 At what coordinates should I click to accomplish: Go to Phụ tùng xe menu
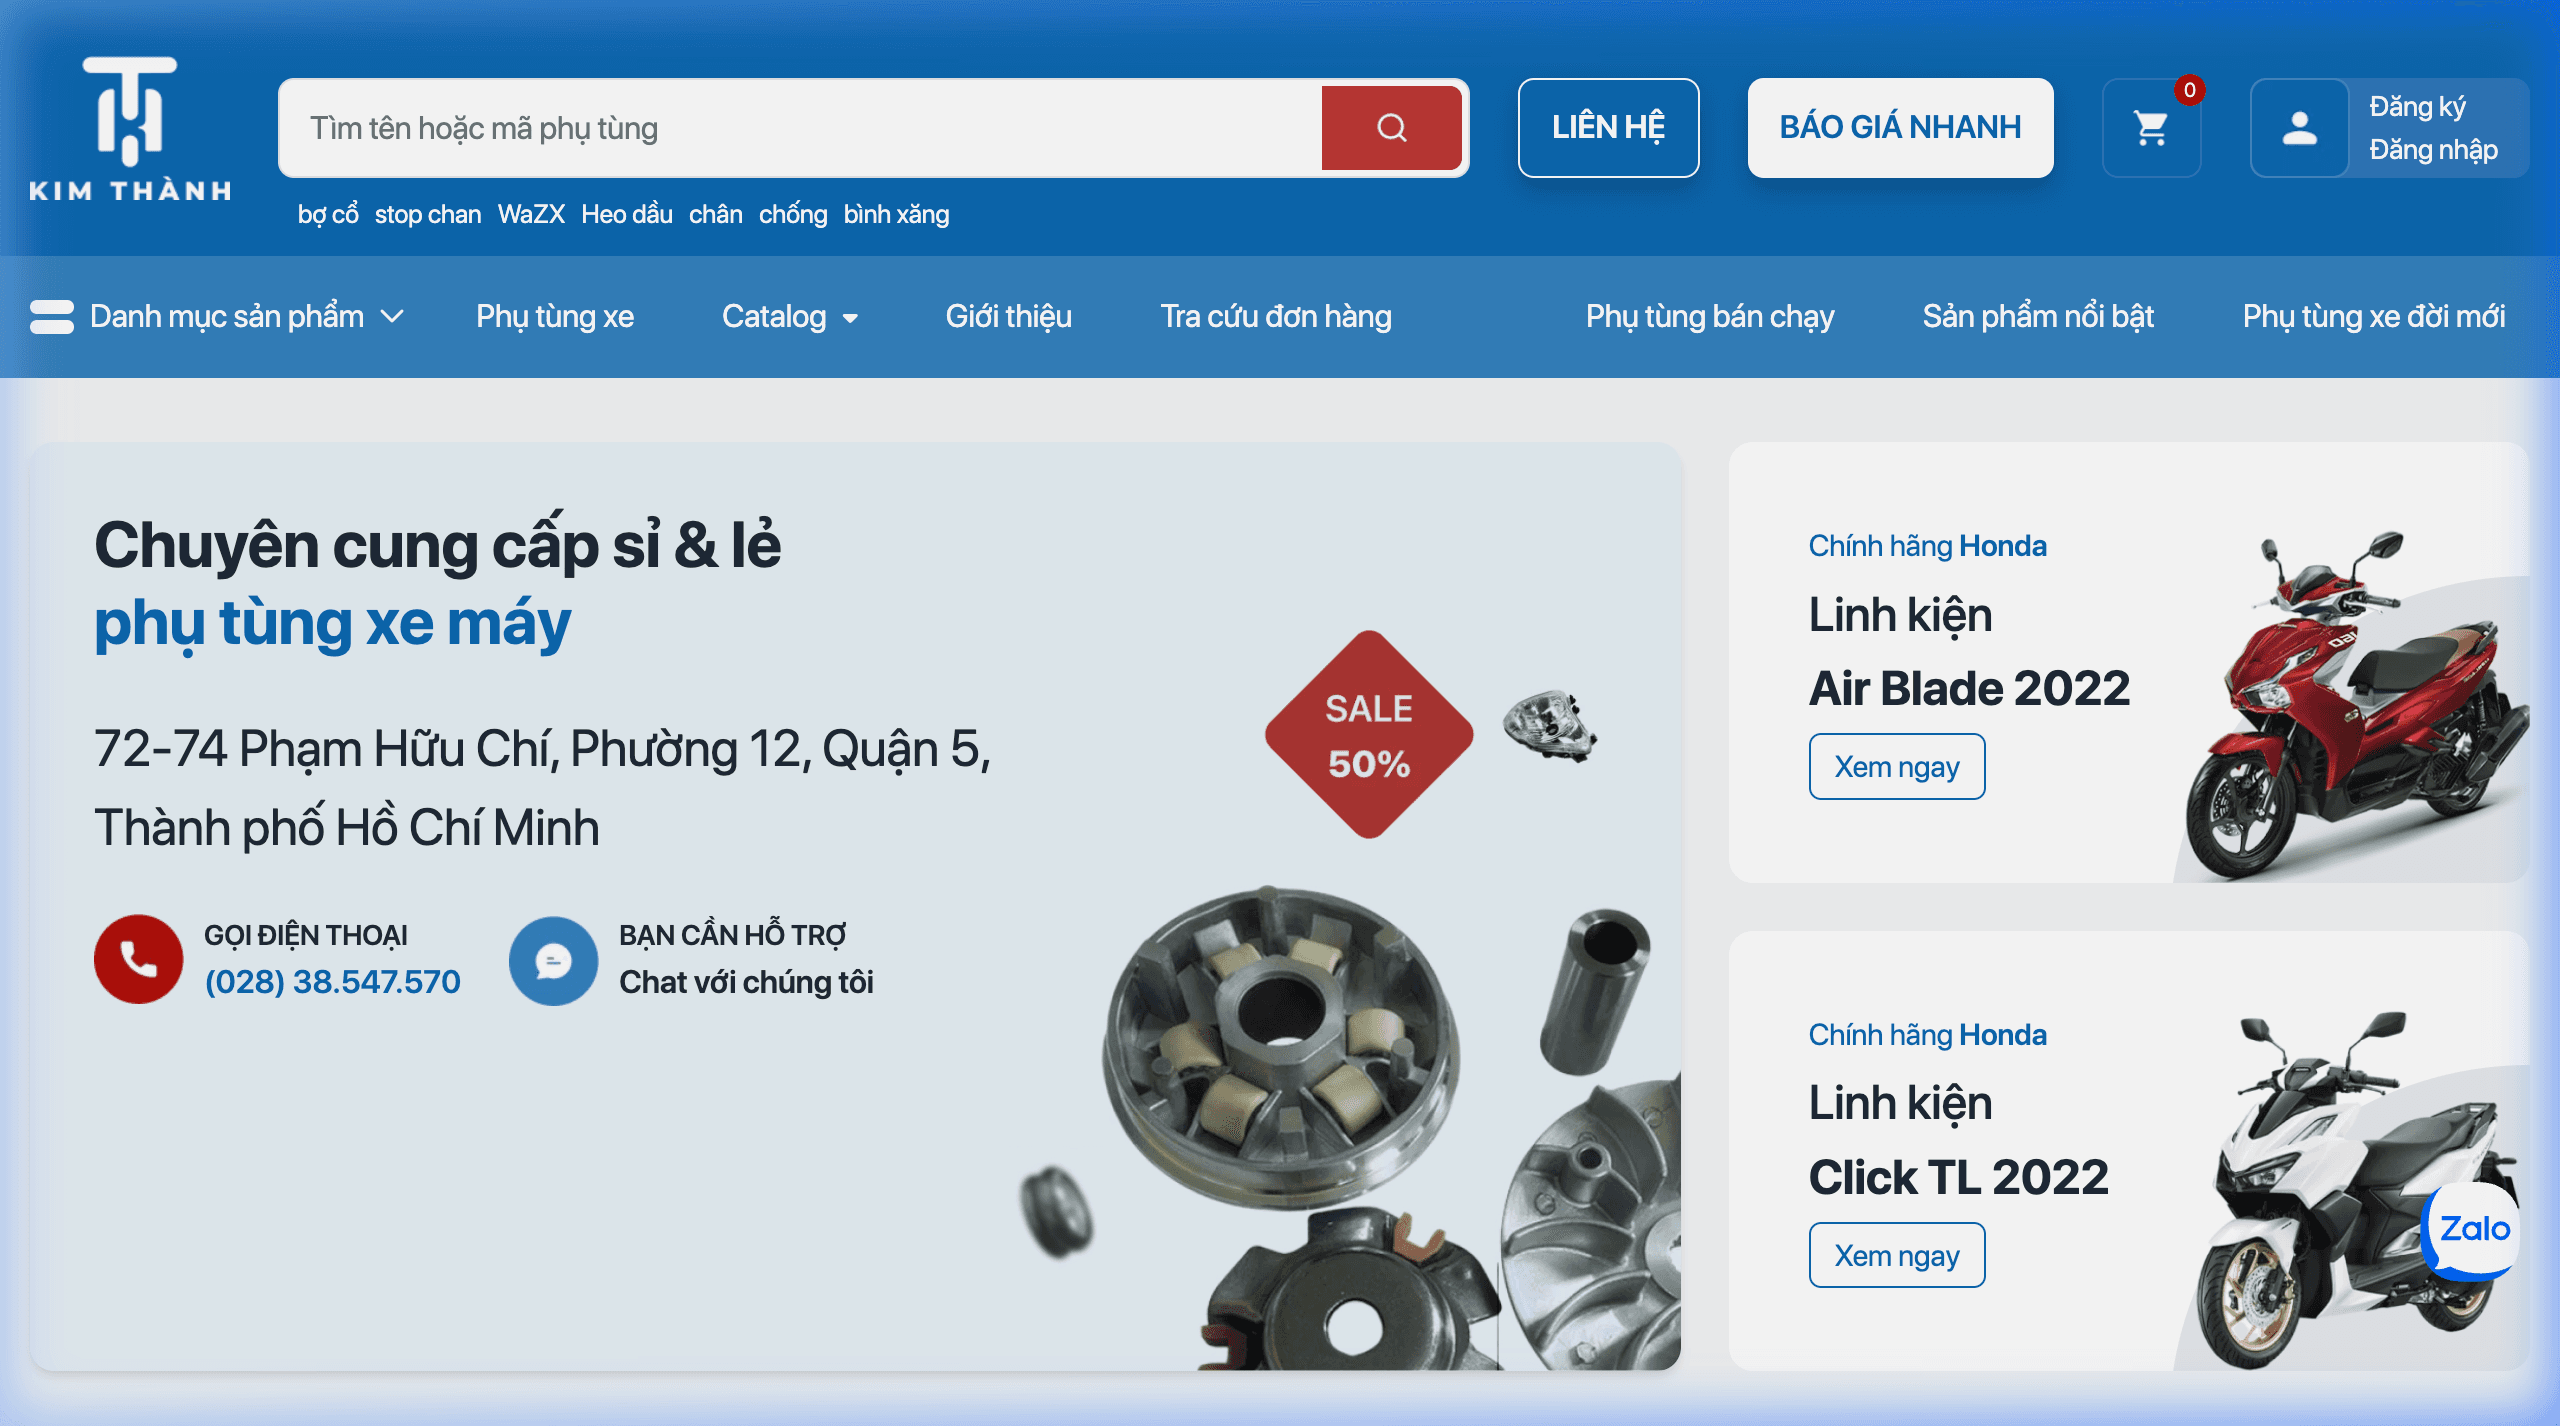(x=555, y=317)
